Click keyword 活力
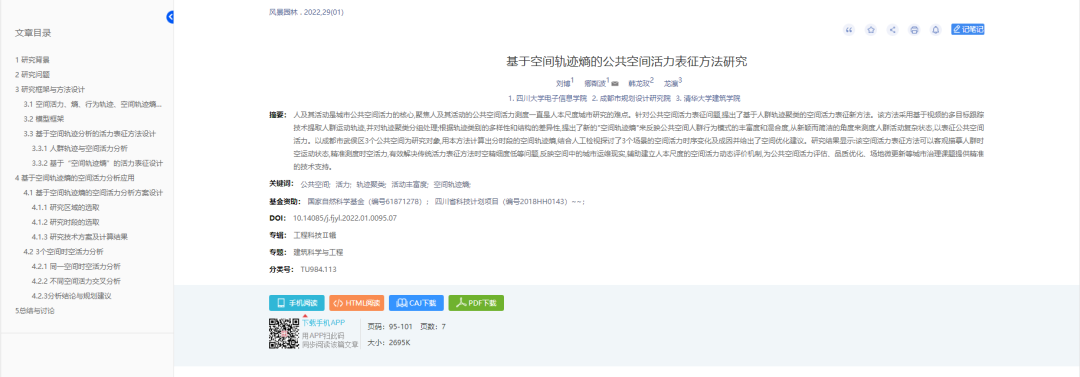 343,185
